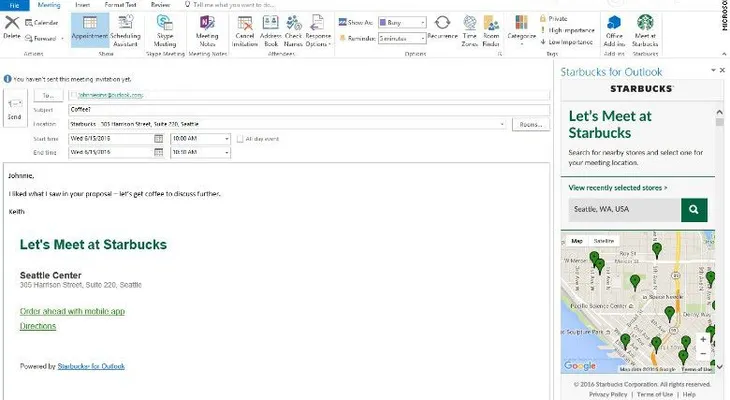Tick the checkbox beside the recipient address
Screen dimensions: 730x400
pyautogui.click(x=74, y=95)
